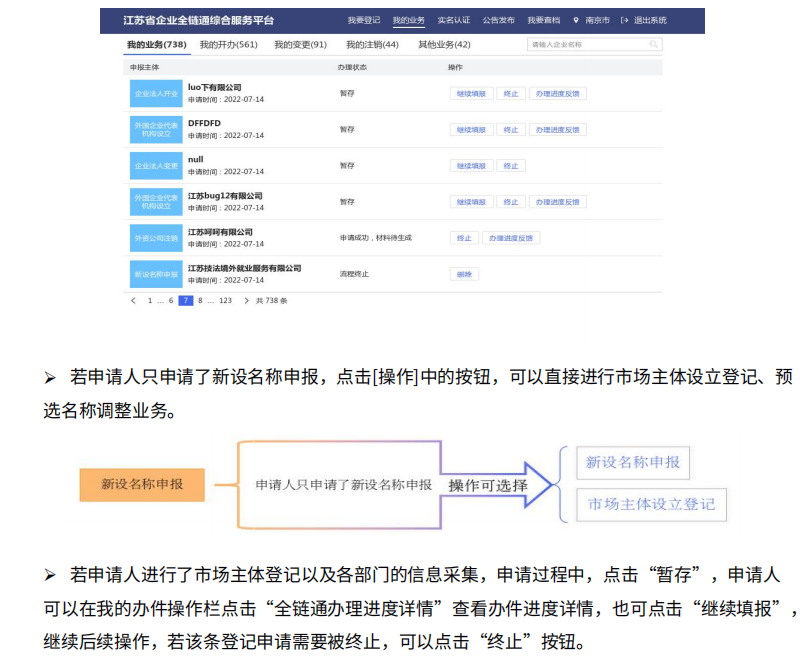Click the 江苏省企业全链通综合服务平台 title
The height and width of the screenshot is (667, 812).
click(x=198, y=20)
